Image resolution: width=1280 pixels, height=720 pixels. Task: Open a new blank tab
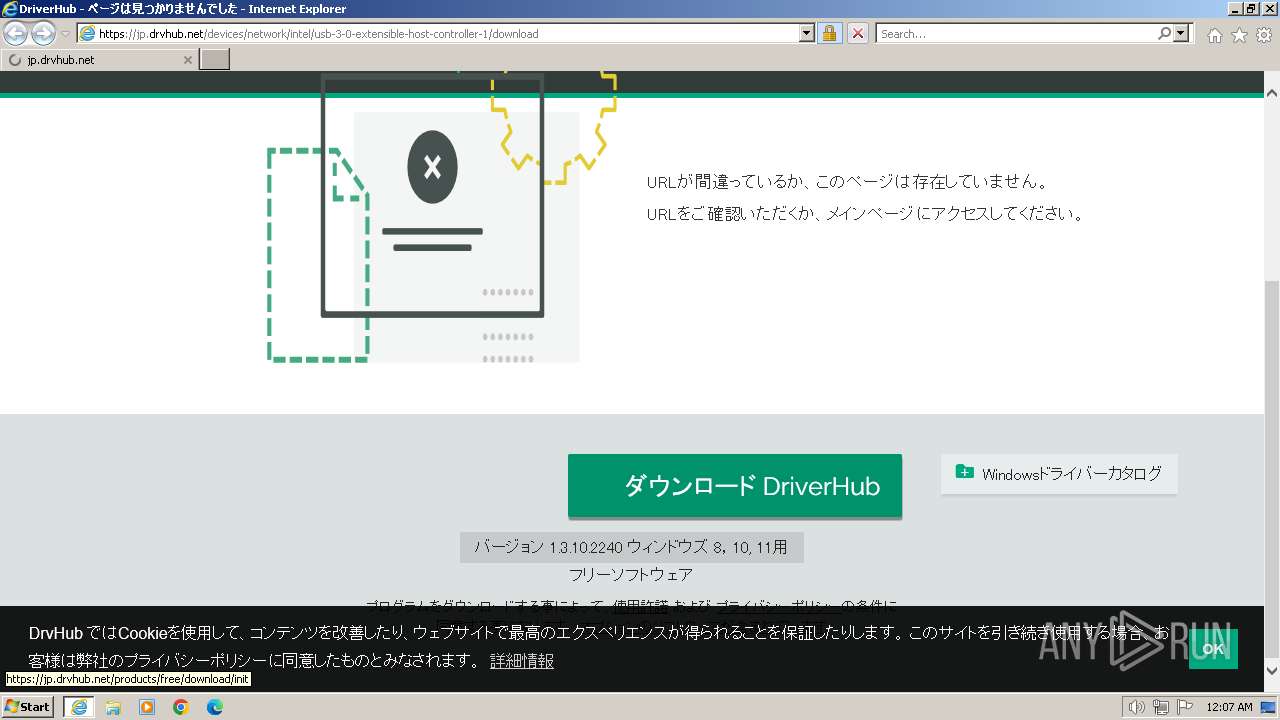215,60
